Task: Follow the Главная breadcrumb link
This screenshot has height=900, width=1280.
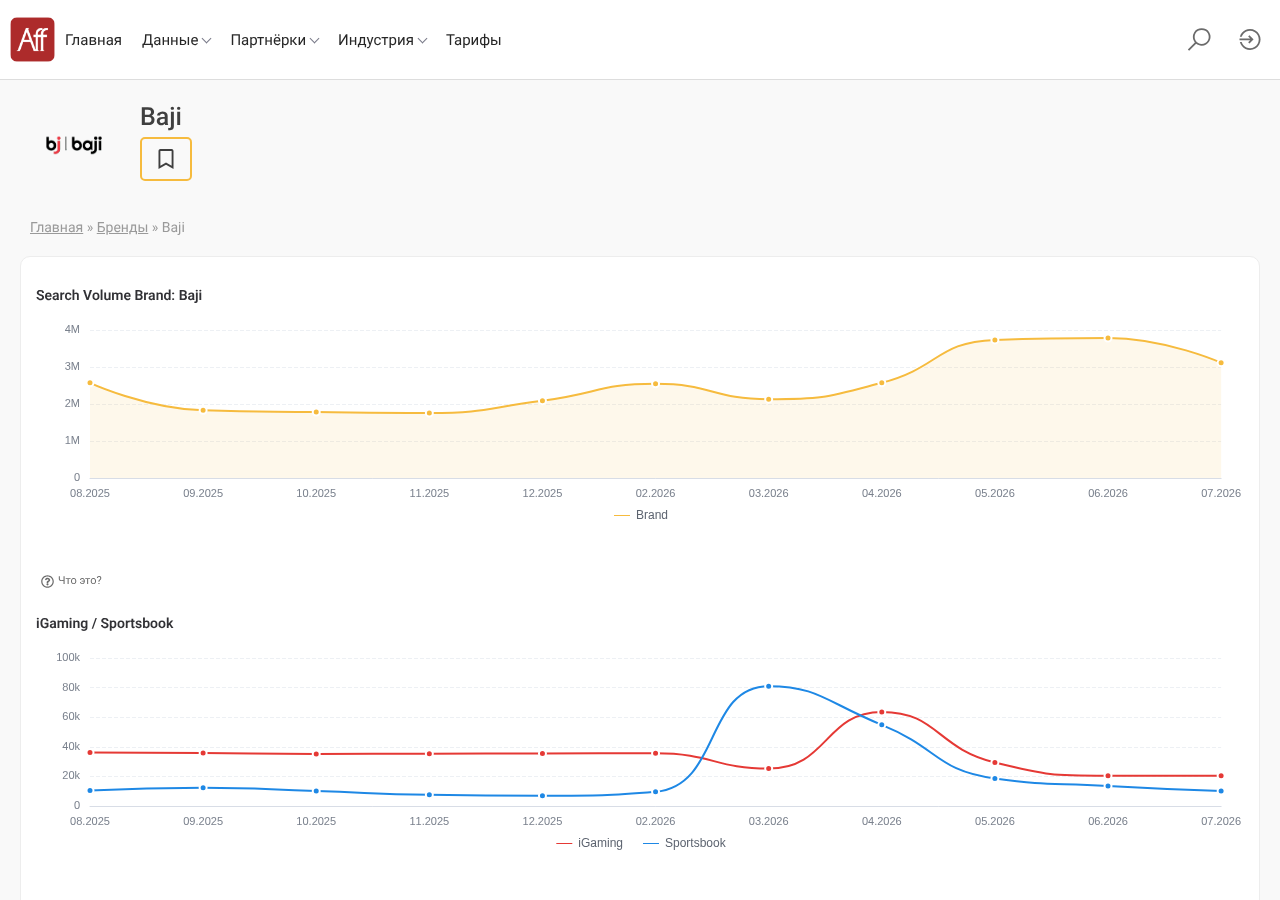Action: (x=56, y=227)
